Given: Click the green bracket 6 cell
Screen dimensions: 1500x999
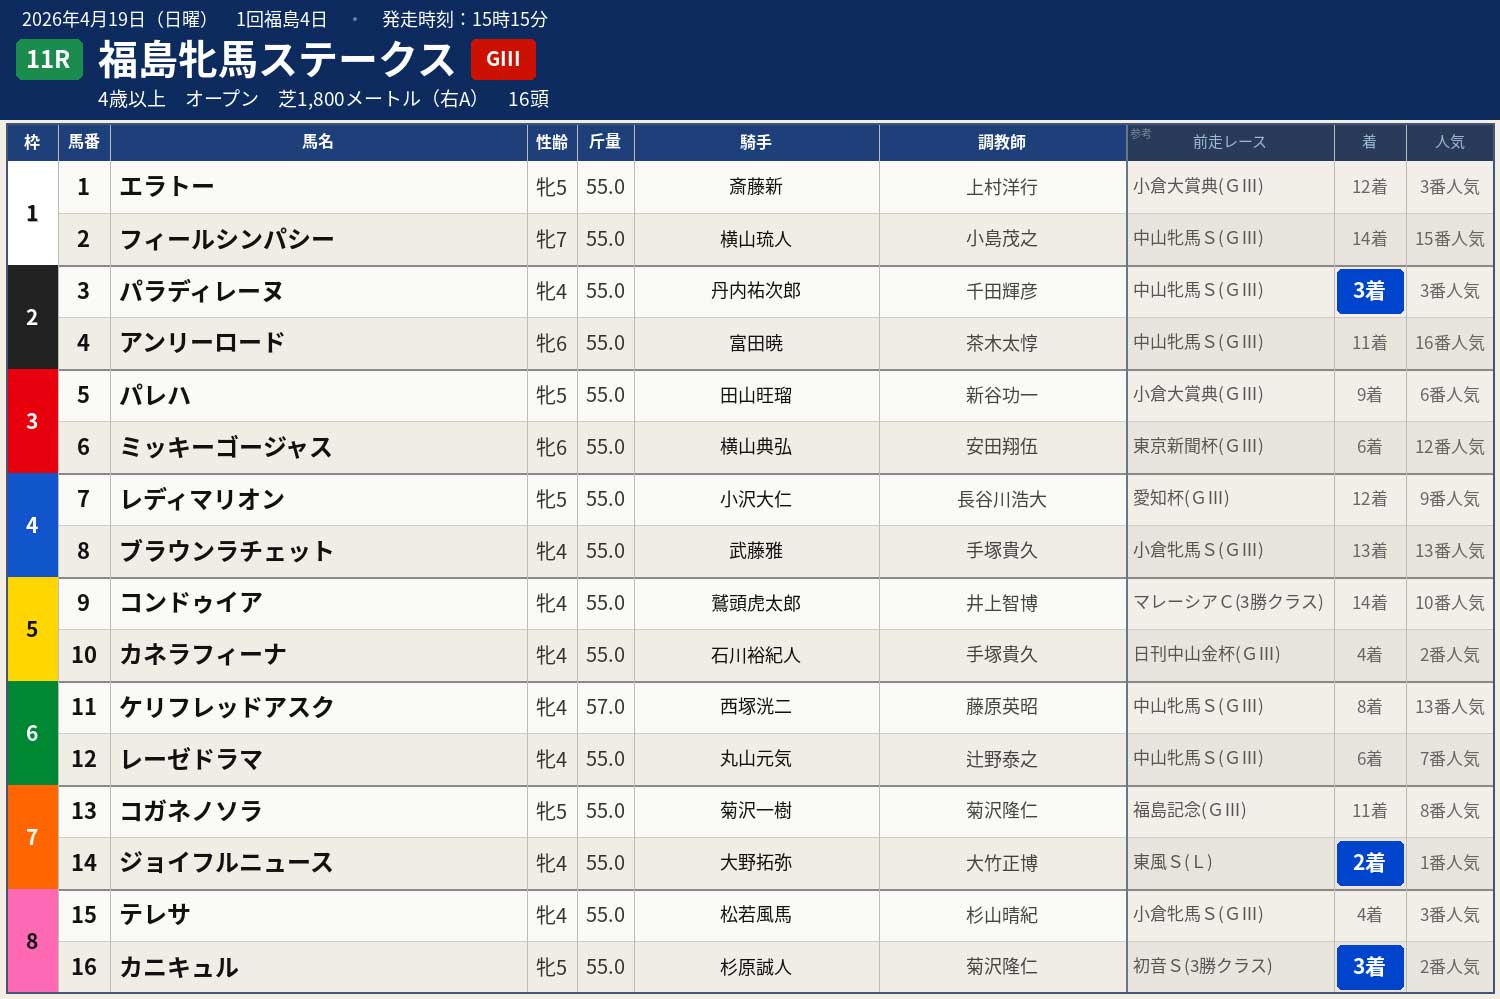Looking at the screenshot, I should coord(32,733).
